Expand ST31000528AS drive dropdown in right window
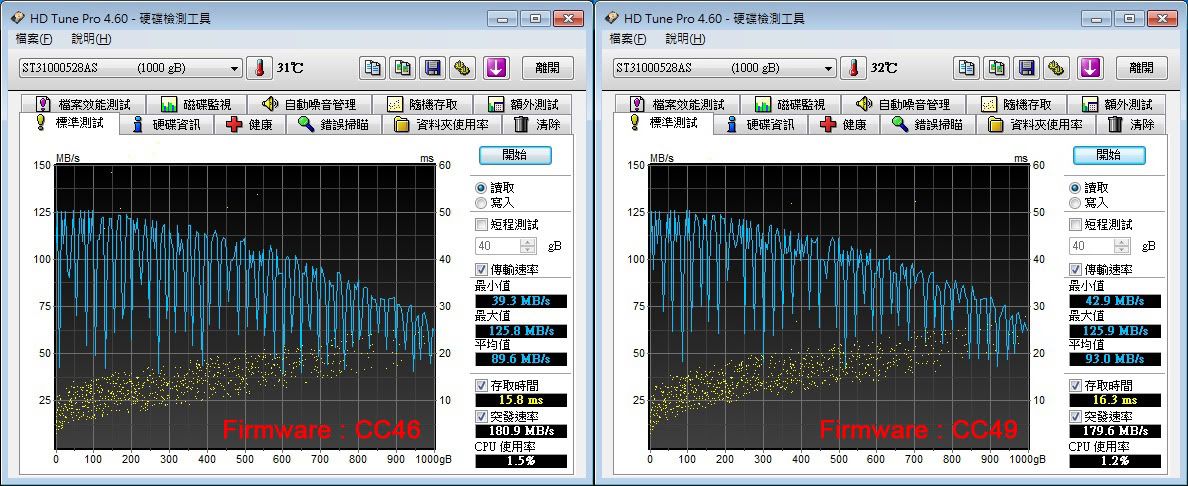This screenshot has width=1188, height=486. [x=829, y=68]
